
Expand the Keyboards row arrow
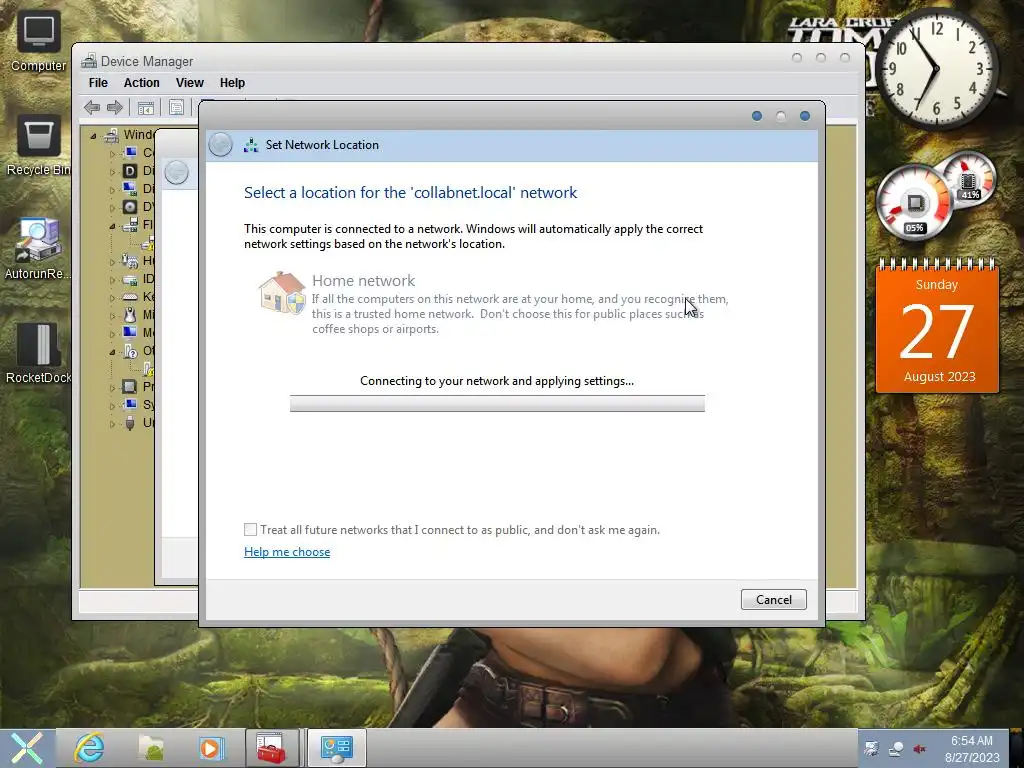112,298
